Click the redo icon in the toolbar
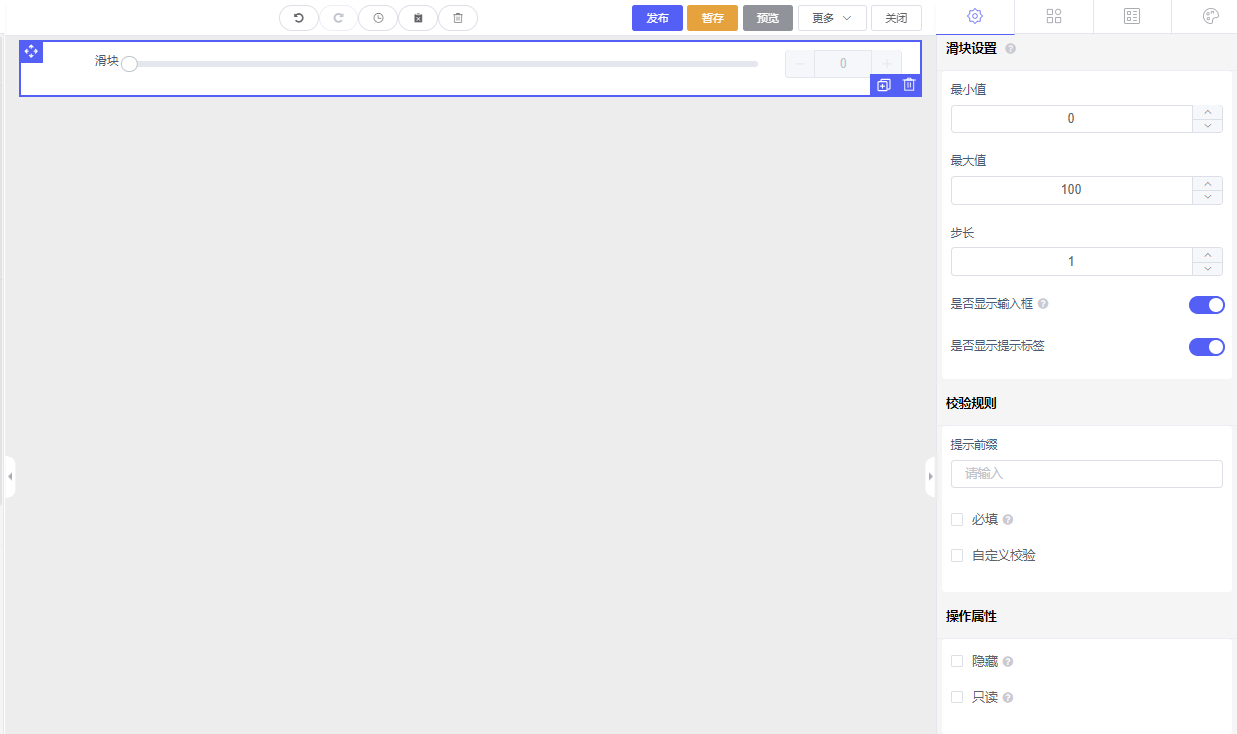The width and height of the screenshot is (1237, 734). pyautogui.click(x=338, y=18)
